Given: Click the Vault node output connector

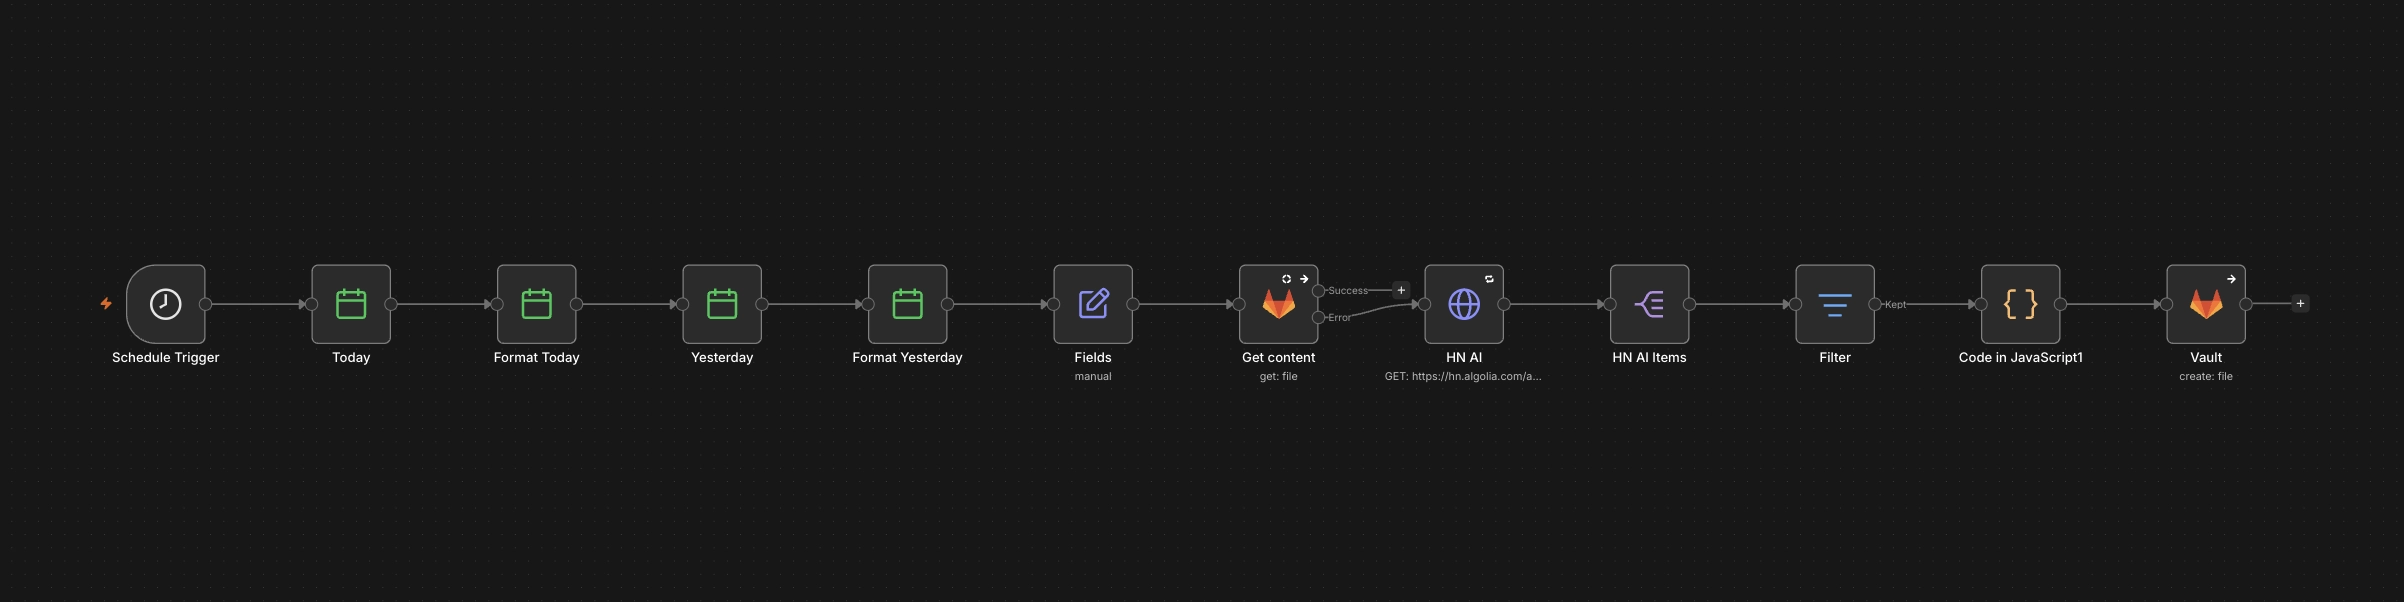Looking at the screenshot, I should [x=2246, y=304].
